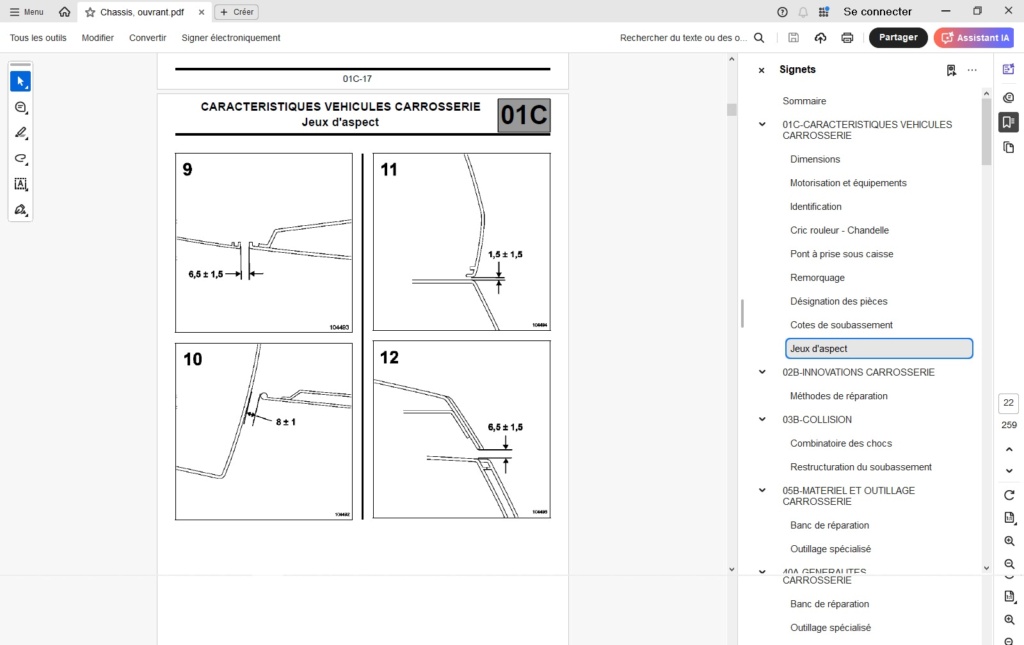Go to the previous page with the up chevron
The width and height of the screenshot is (1024, 645).
pyautogui.click(x=1009, y=449)
